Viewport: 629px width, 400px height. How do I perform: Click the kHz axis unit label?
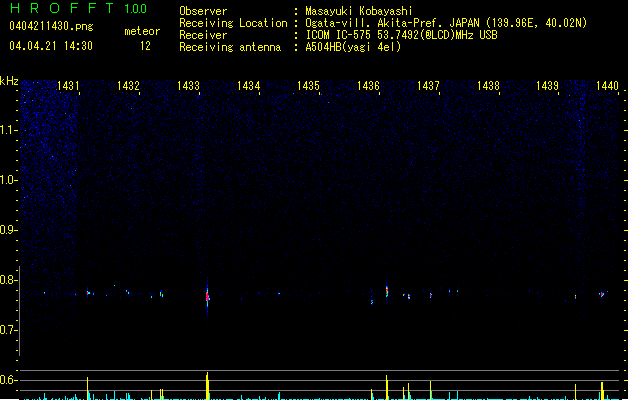pos(9,81)
